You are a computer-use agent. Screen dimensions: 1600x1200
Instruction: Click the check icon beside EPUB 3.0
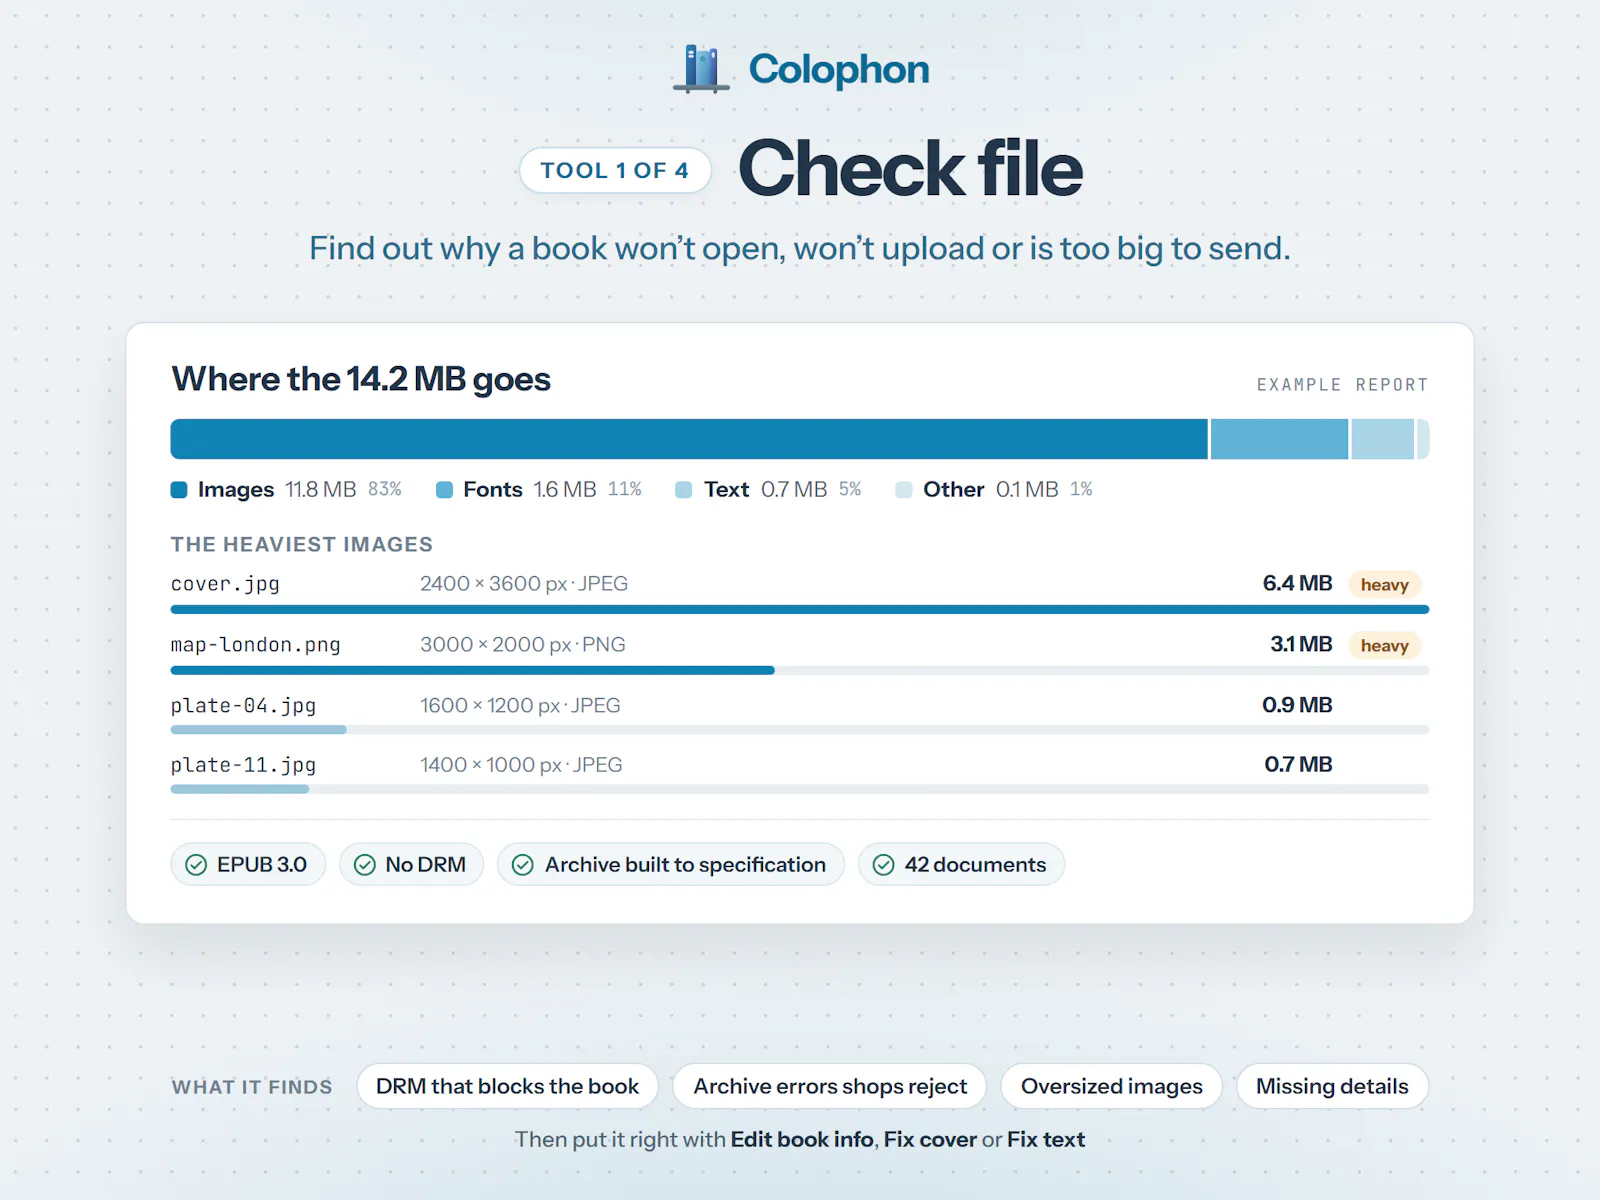(x=196, y=865)
